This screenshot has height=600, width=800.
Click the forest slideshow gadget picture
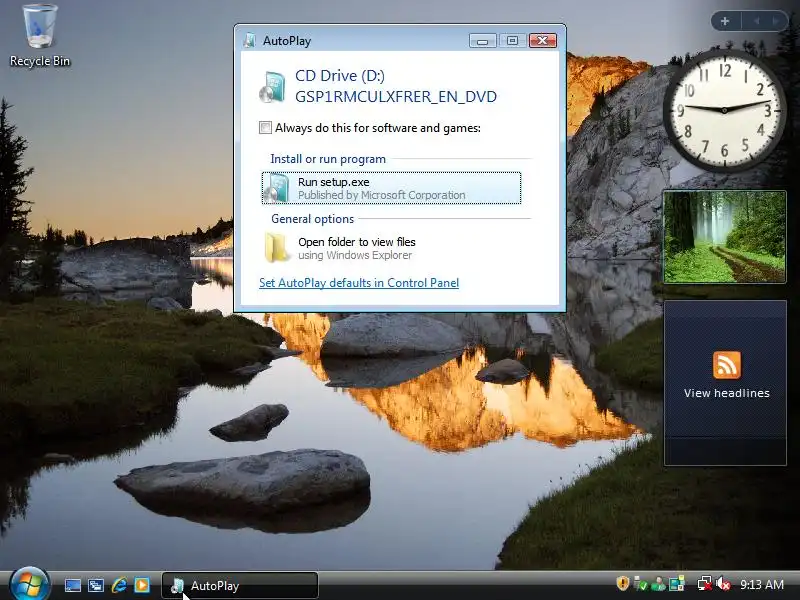724,237
